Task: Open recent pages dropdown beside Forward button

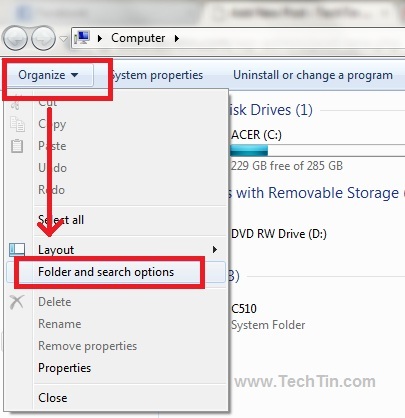Action: coord(63,39)
